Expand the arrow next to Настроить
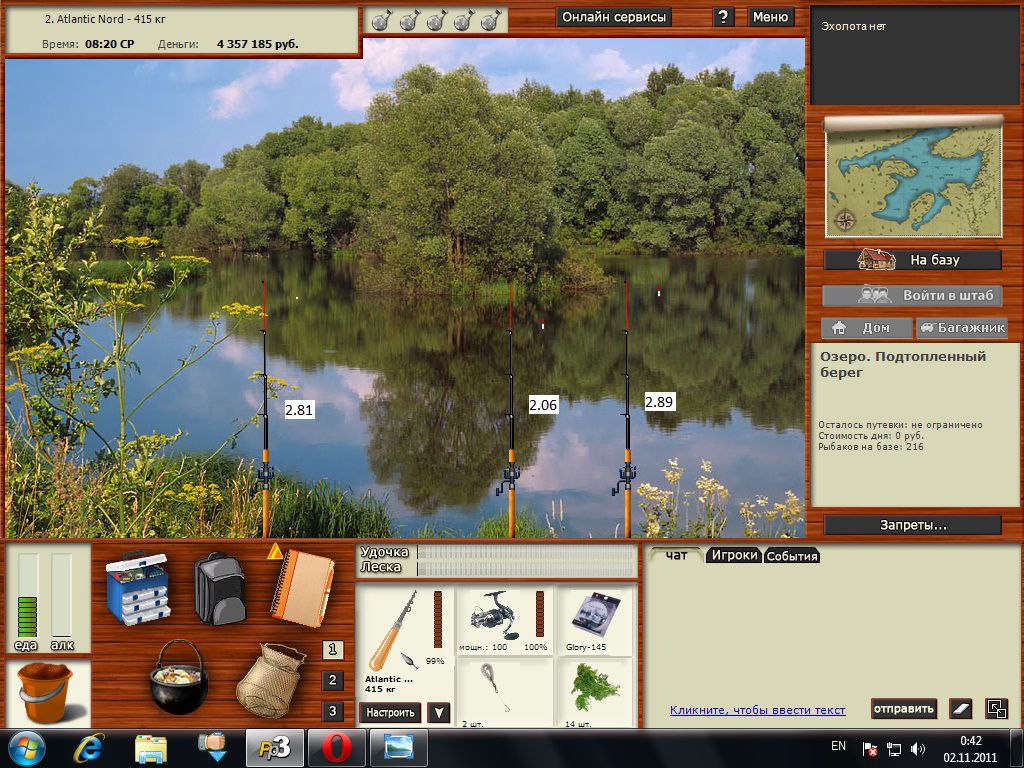This screenshot has height=768, width=1024. 439,712
